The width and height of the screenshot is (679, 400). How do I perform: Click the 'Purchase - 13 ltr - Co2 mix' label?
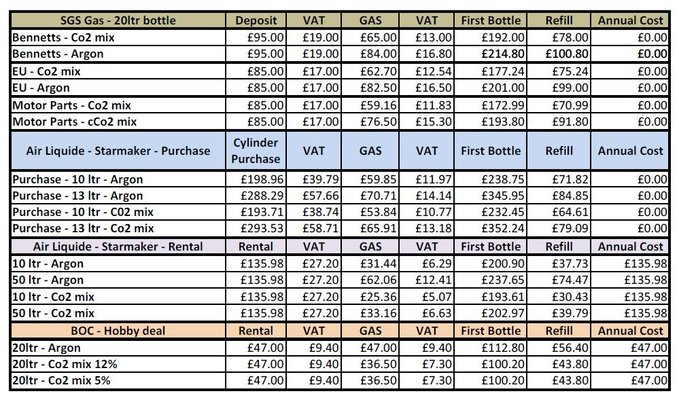[88, 227]
